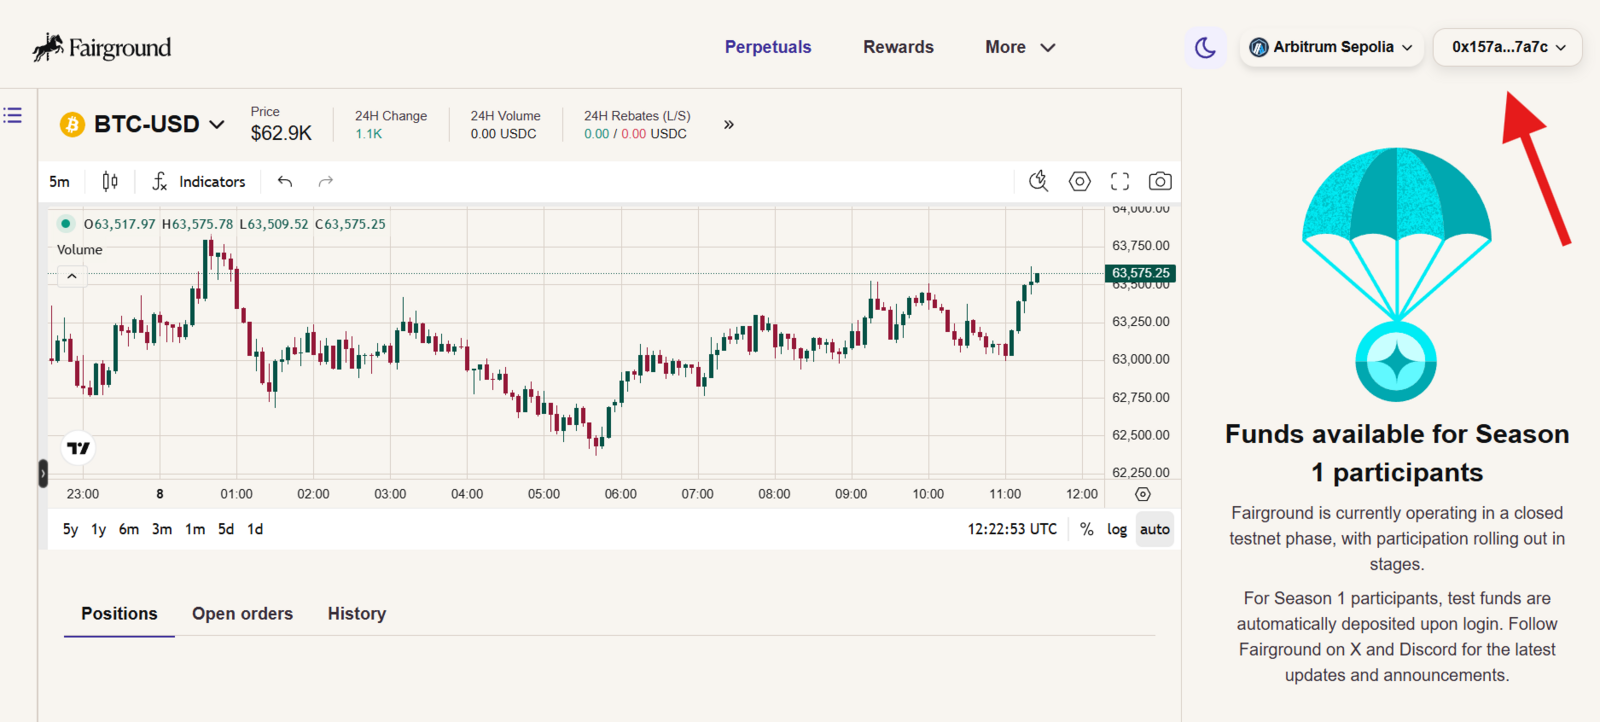Toggle percent scale on chart
Viewport: 1600px width, 722px height.
pyautogui.click(x=1087, y=529)
